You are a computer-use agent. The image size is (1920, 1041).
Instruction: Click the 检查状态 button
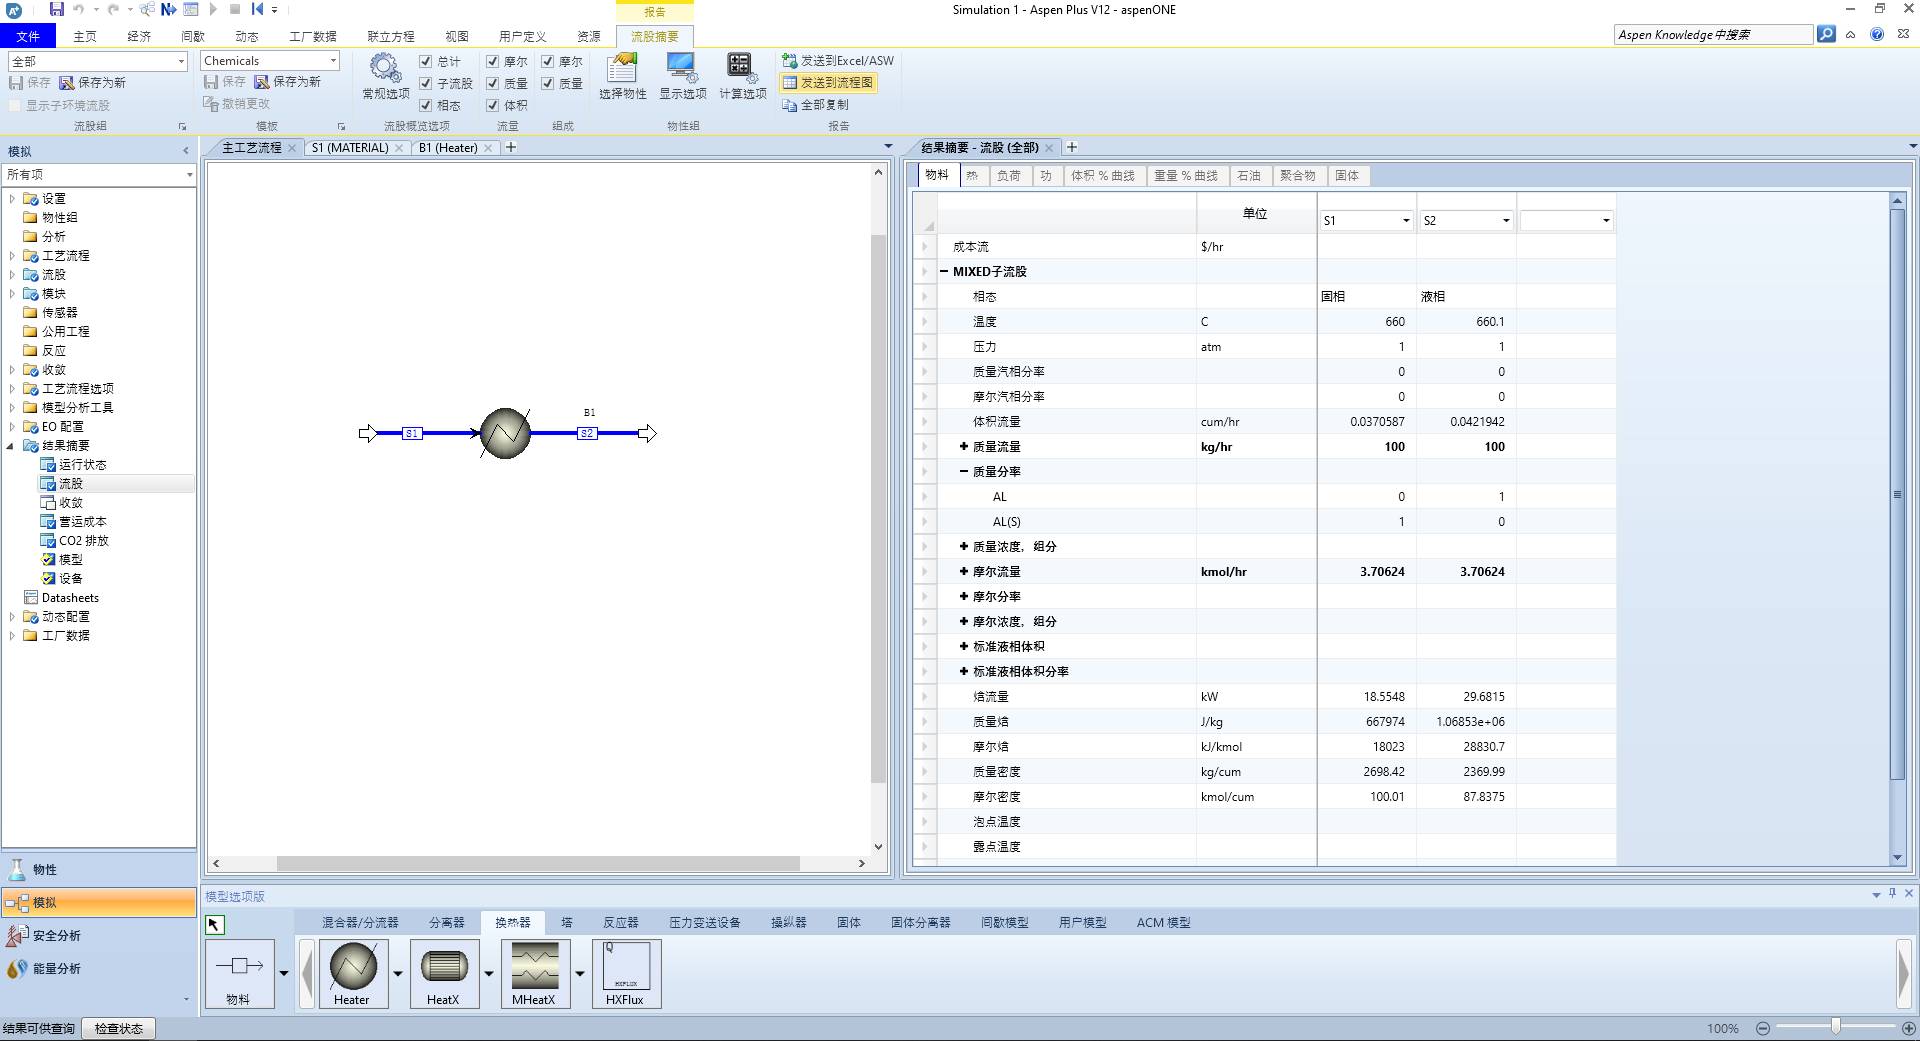click(119, 1029)
